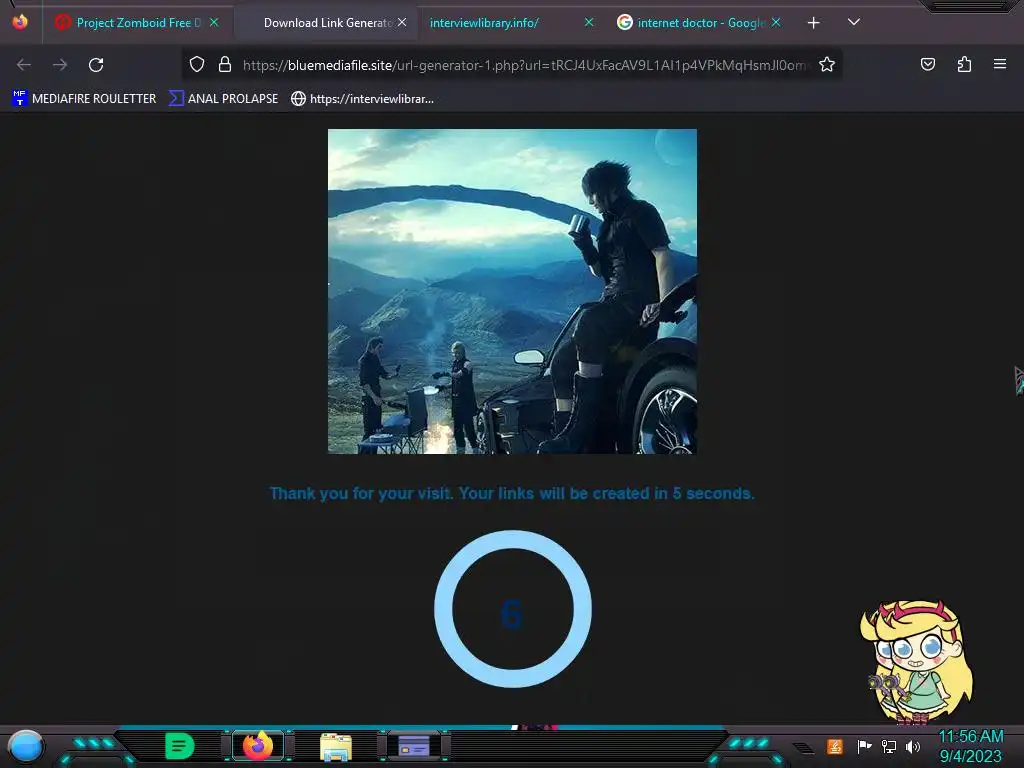Close the interviewlibrary.info tab
The height and width of the screenshot is (768, 1024).
589,23
